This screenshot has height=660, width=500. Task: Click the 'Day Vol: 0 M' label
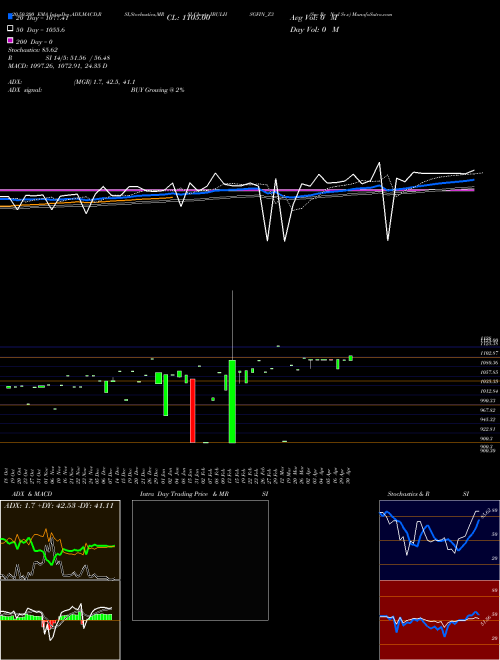[314, 30]
